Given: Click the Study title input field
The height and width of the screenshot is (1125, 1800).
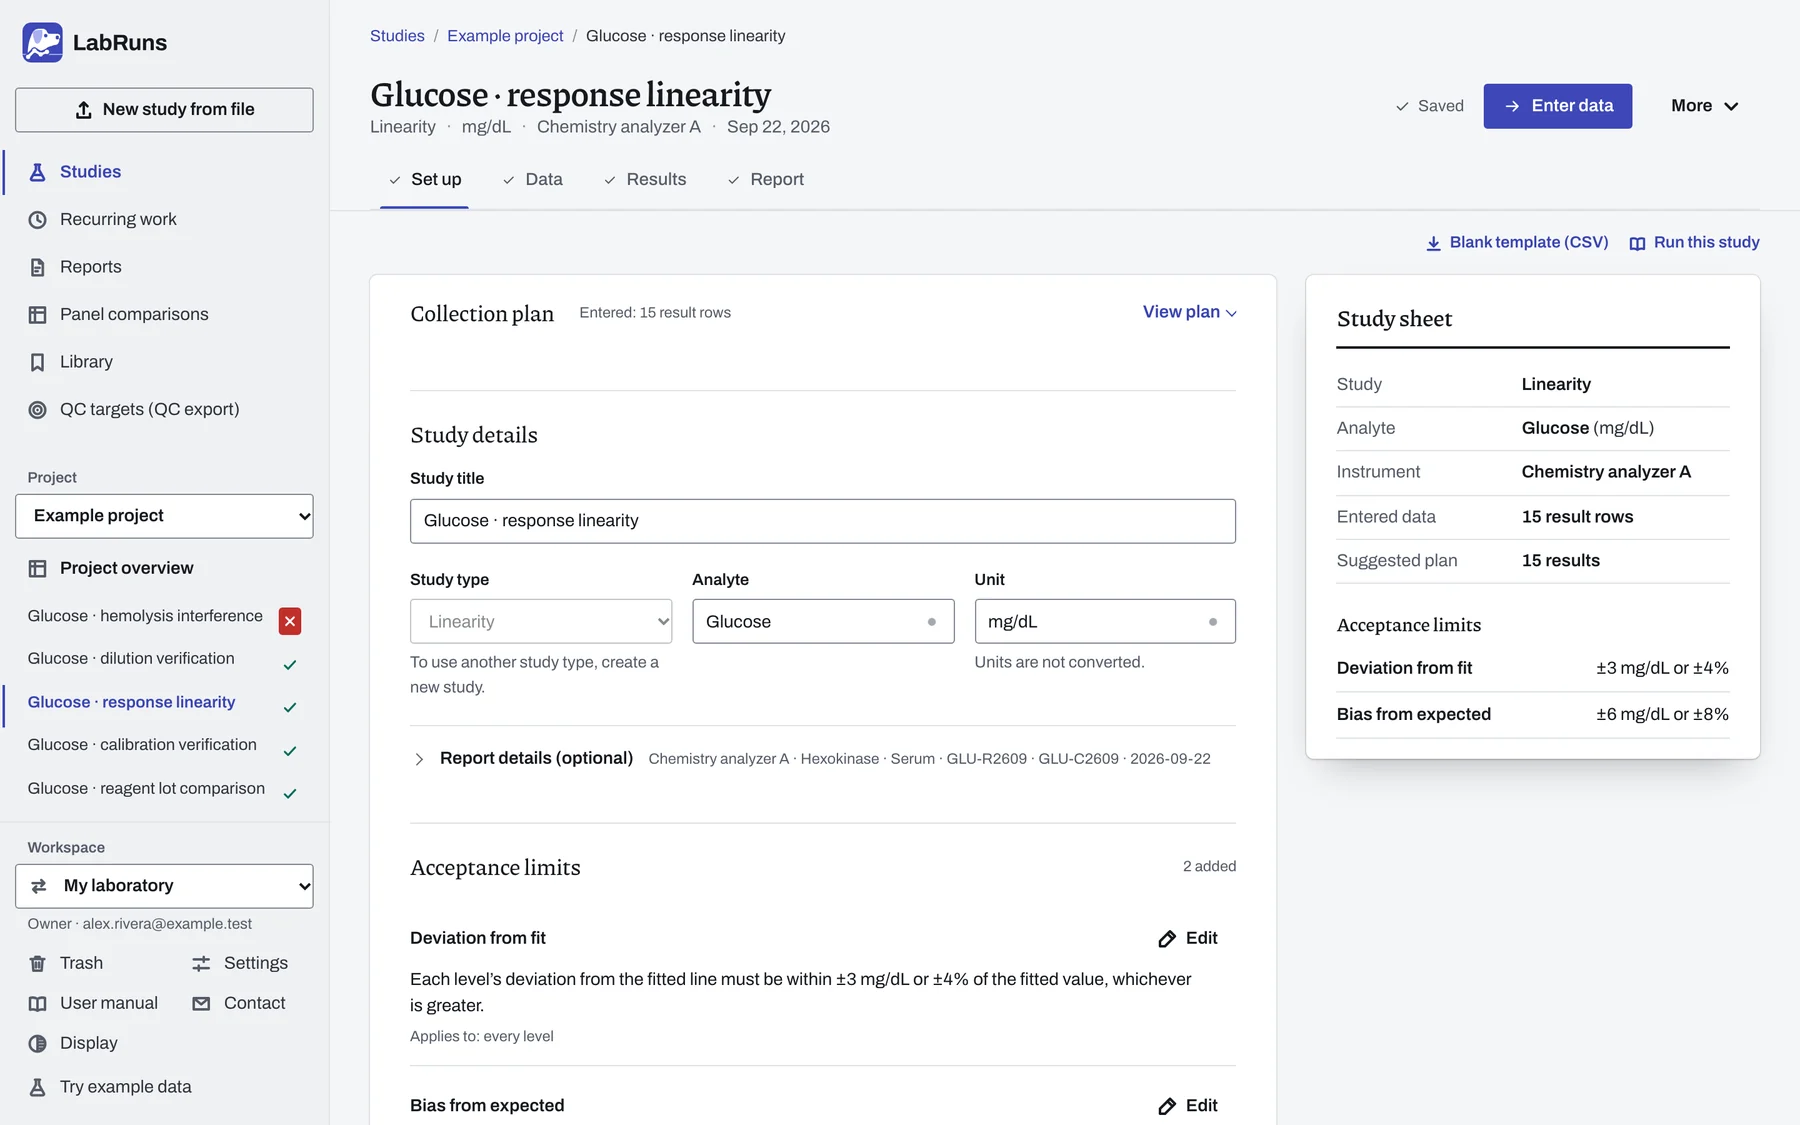Looking at the screenshot, I should point(823,521).
